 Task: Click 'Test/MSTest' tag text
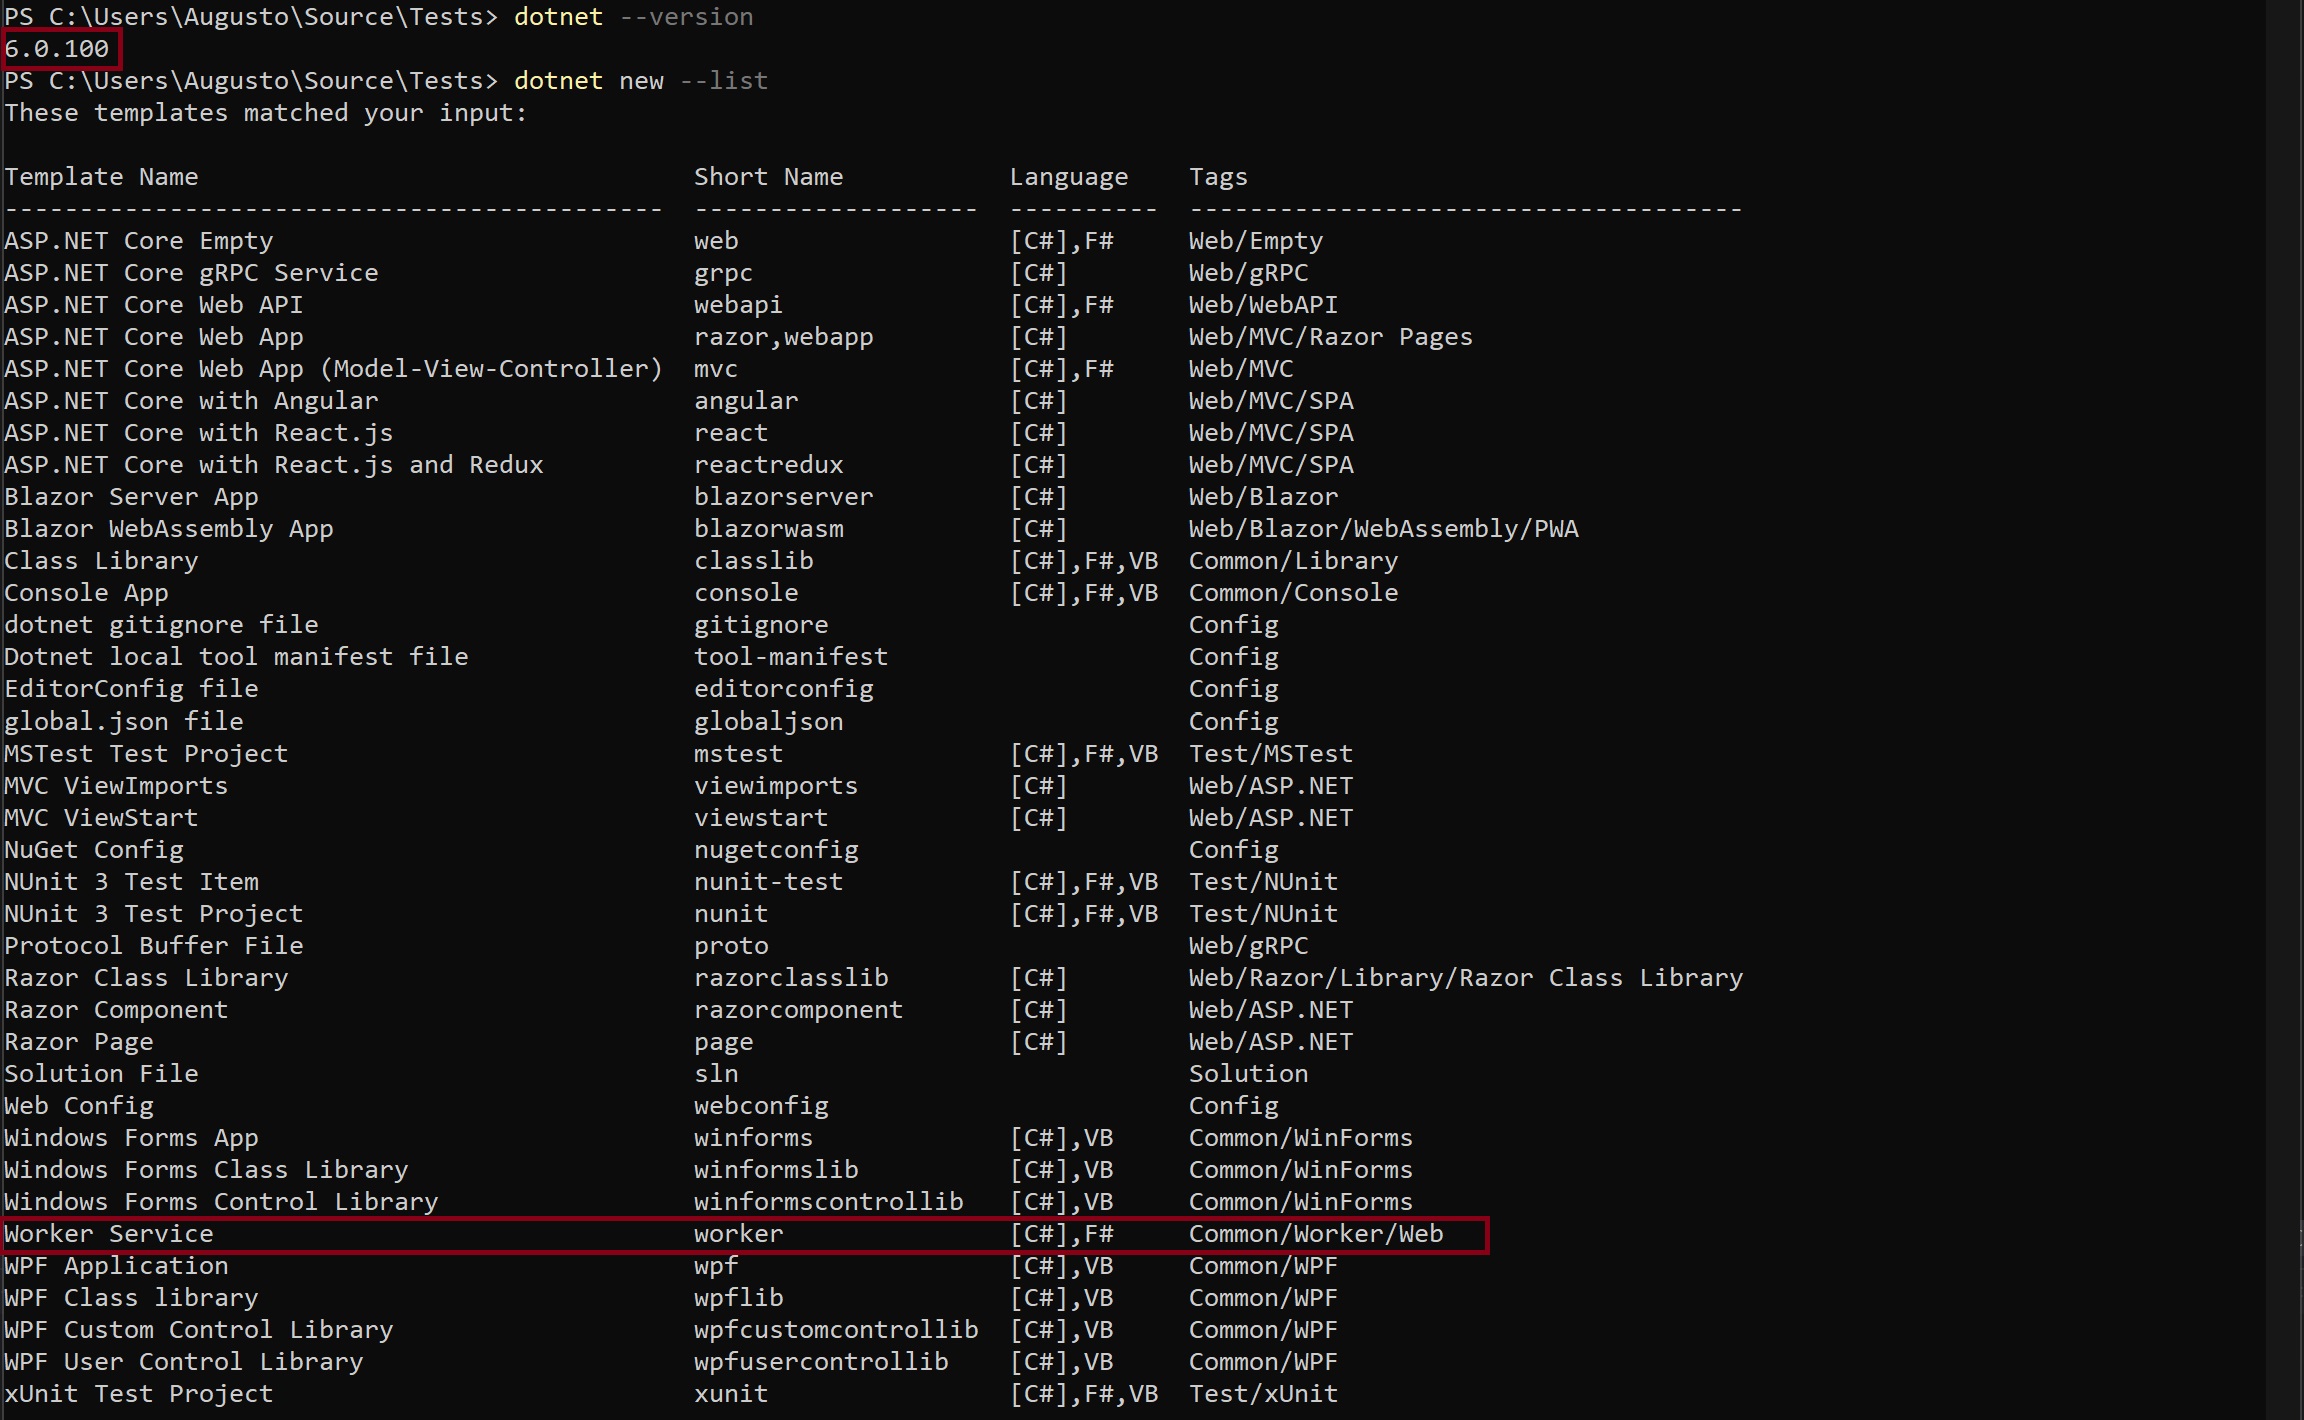(1270, 754)
